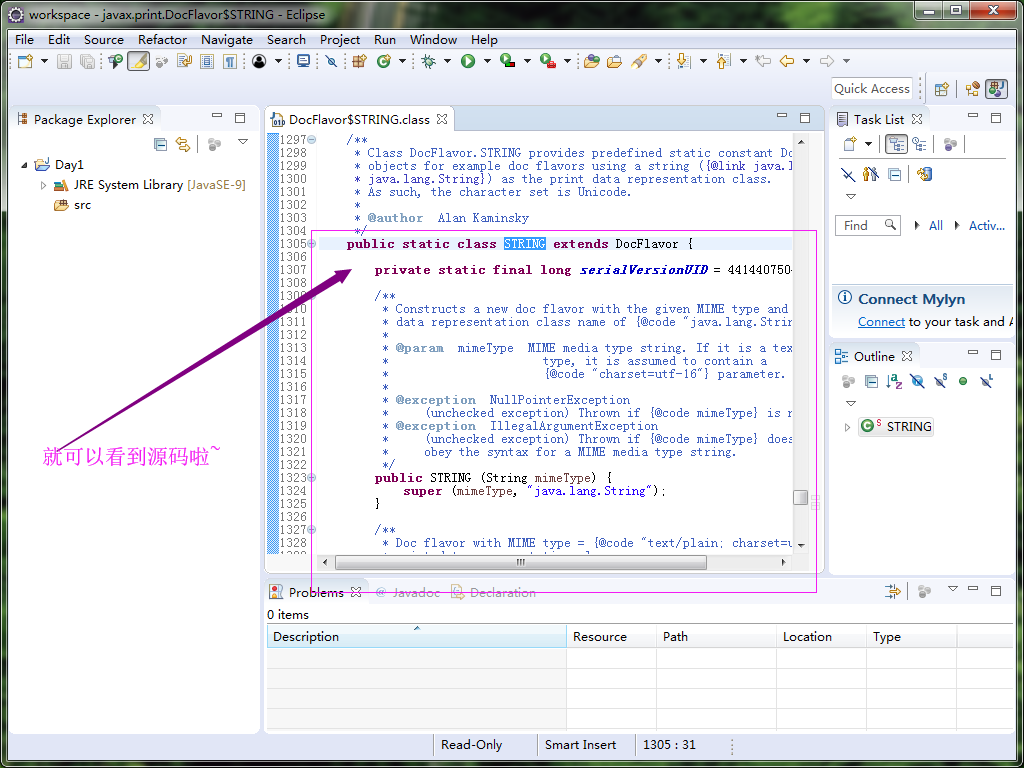Click Sort alphabetically icon in Outline
The height and width of the screenshot is (768, 1024).
(x=894, y=381)
